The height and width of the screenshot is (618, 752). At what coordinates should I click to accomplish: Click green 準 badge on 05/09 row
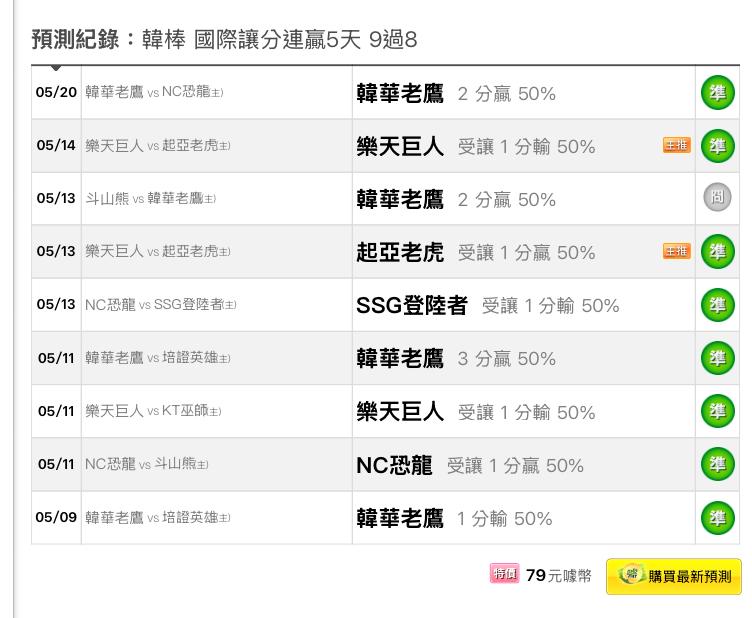(x=717, y=518)
